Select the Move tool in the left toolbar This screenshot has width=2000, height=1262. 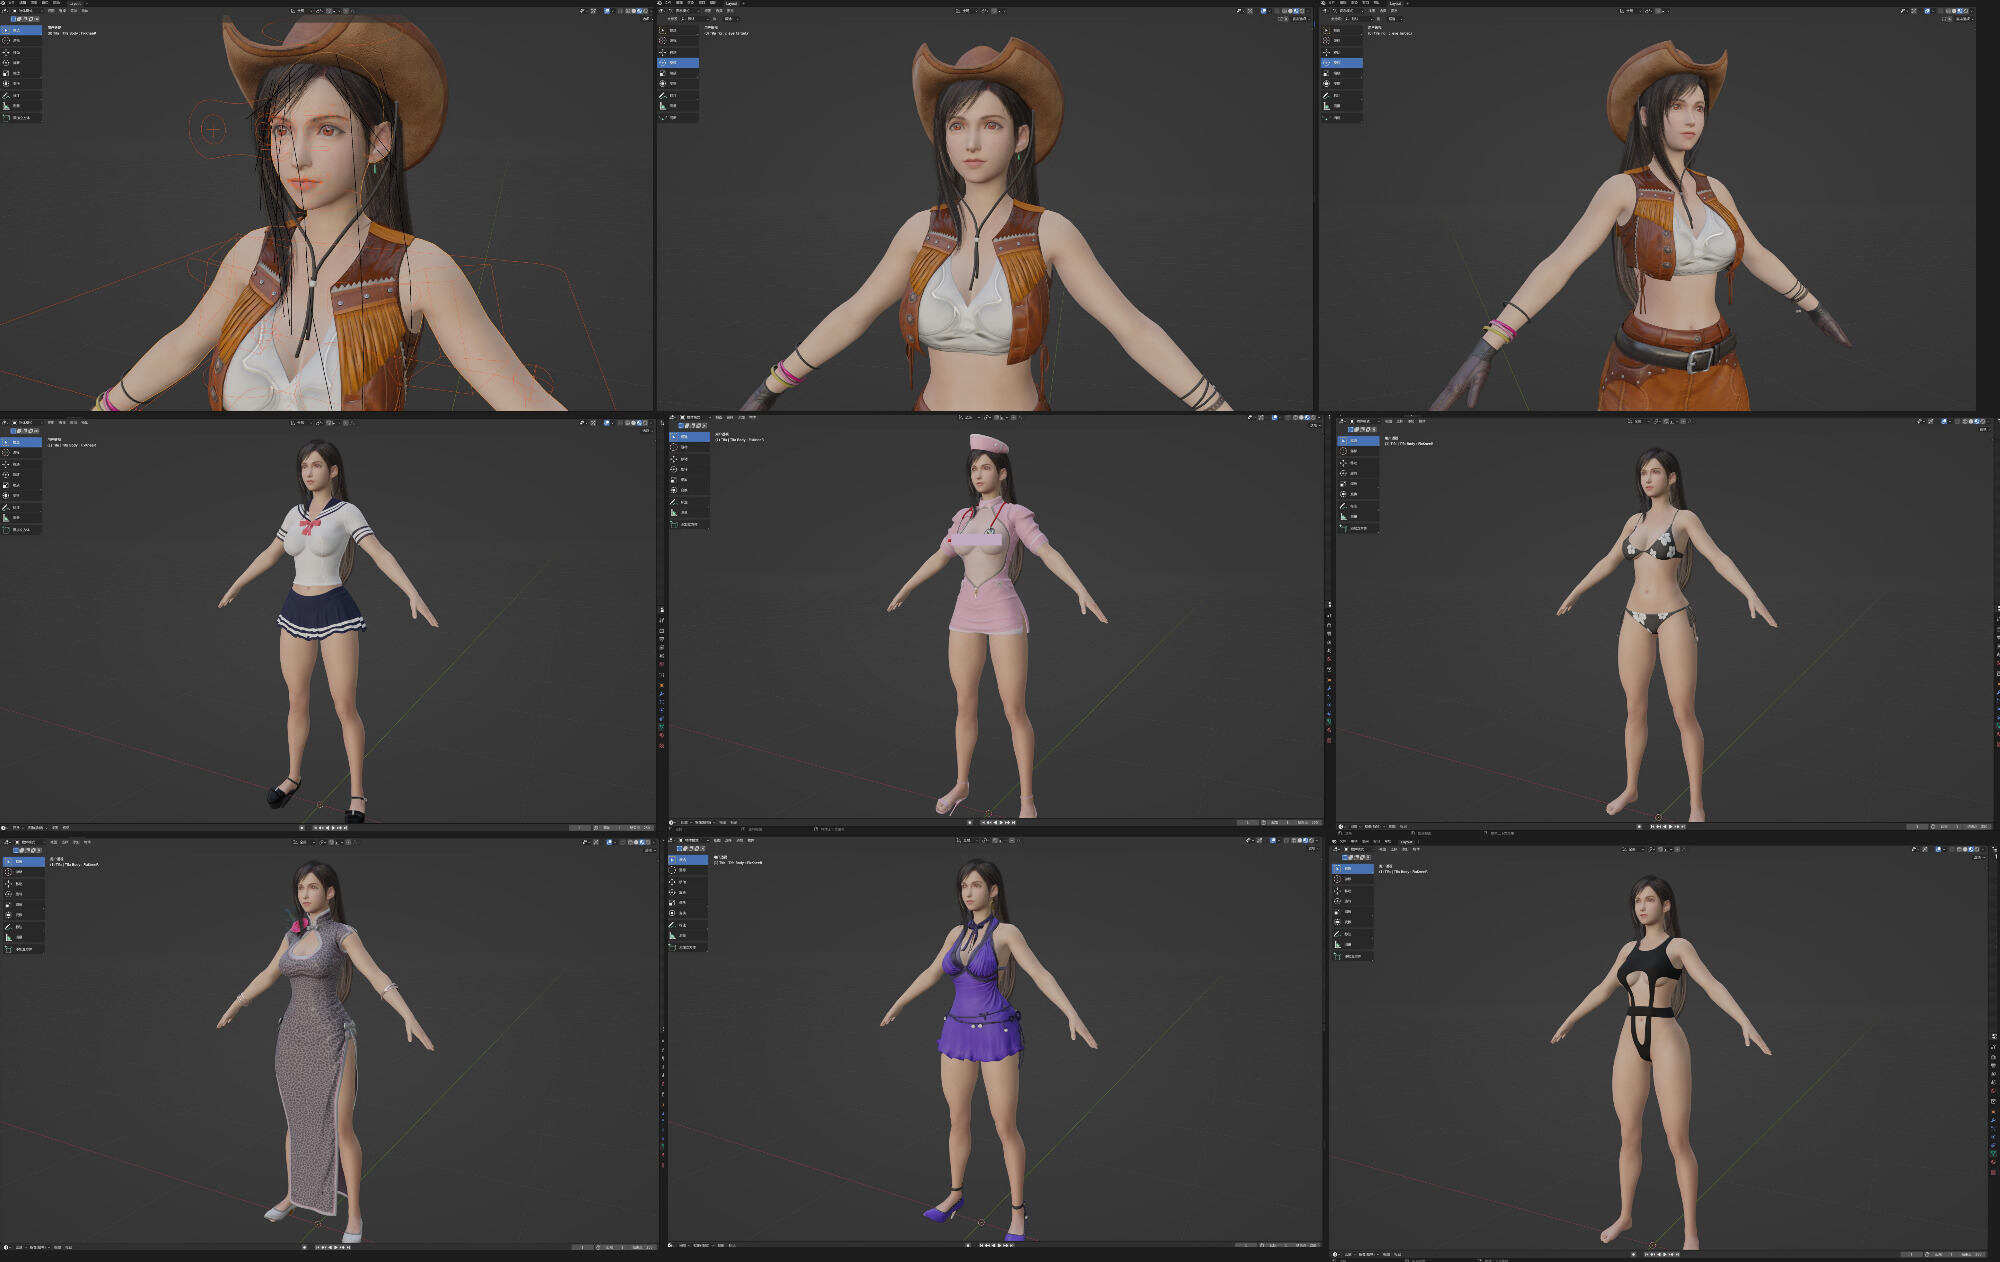(7, 52)
